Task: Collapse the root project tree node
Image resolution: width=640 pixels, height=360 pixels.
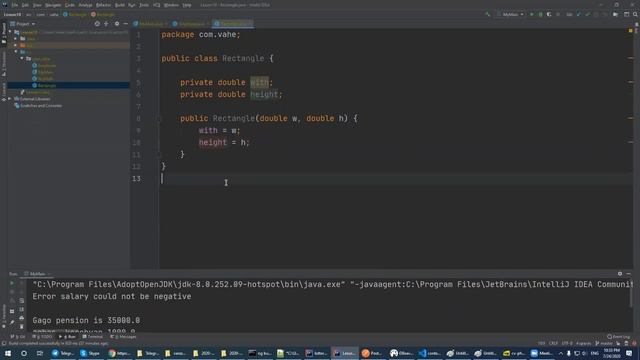Action: 10,32
